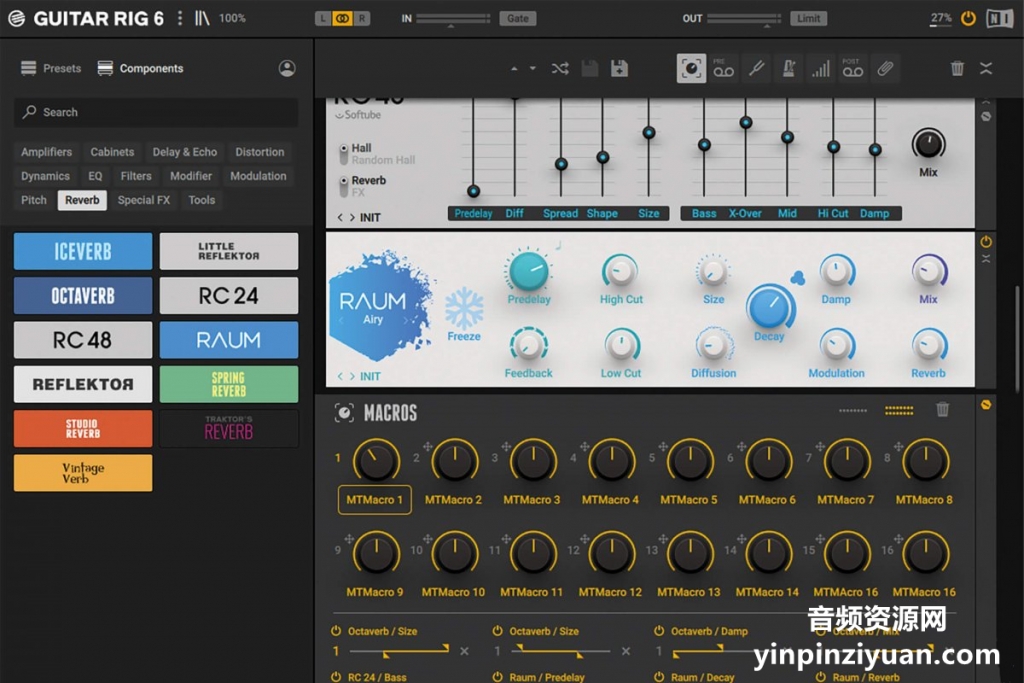Open the user account icon
The width and height of the screenshot is (1024, 683).
pos(287,68)
